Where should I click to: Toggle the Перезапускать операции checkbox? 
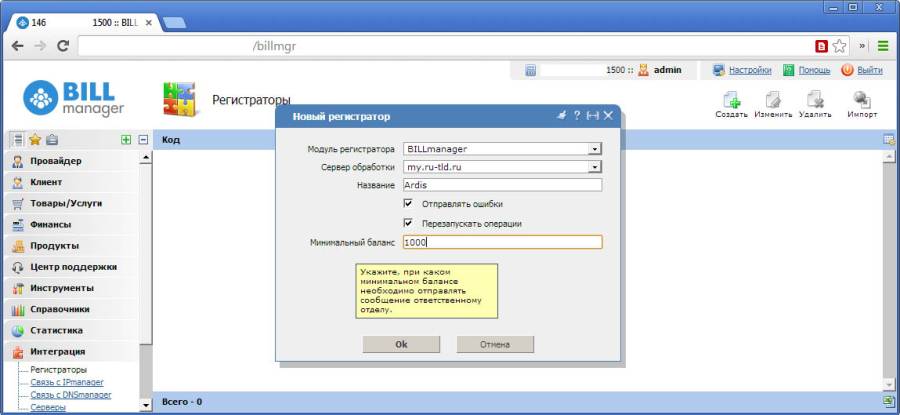[408, 223]
